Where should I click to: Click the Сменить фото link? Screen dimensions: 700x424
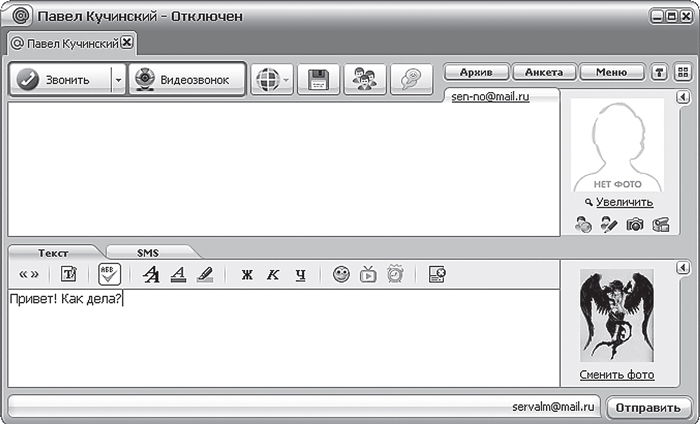(x=616, y=375)
